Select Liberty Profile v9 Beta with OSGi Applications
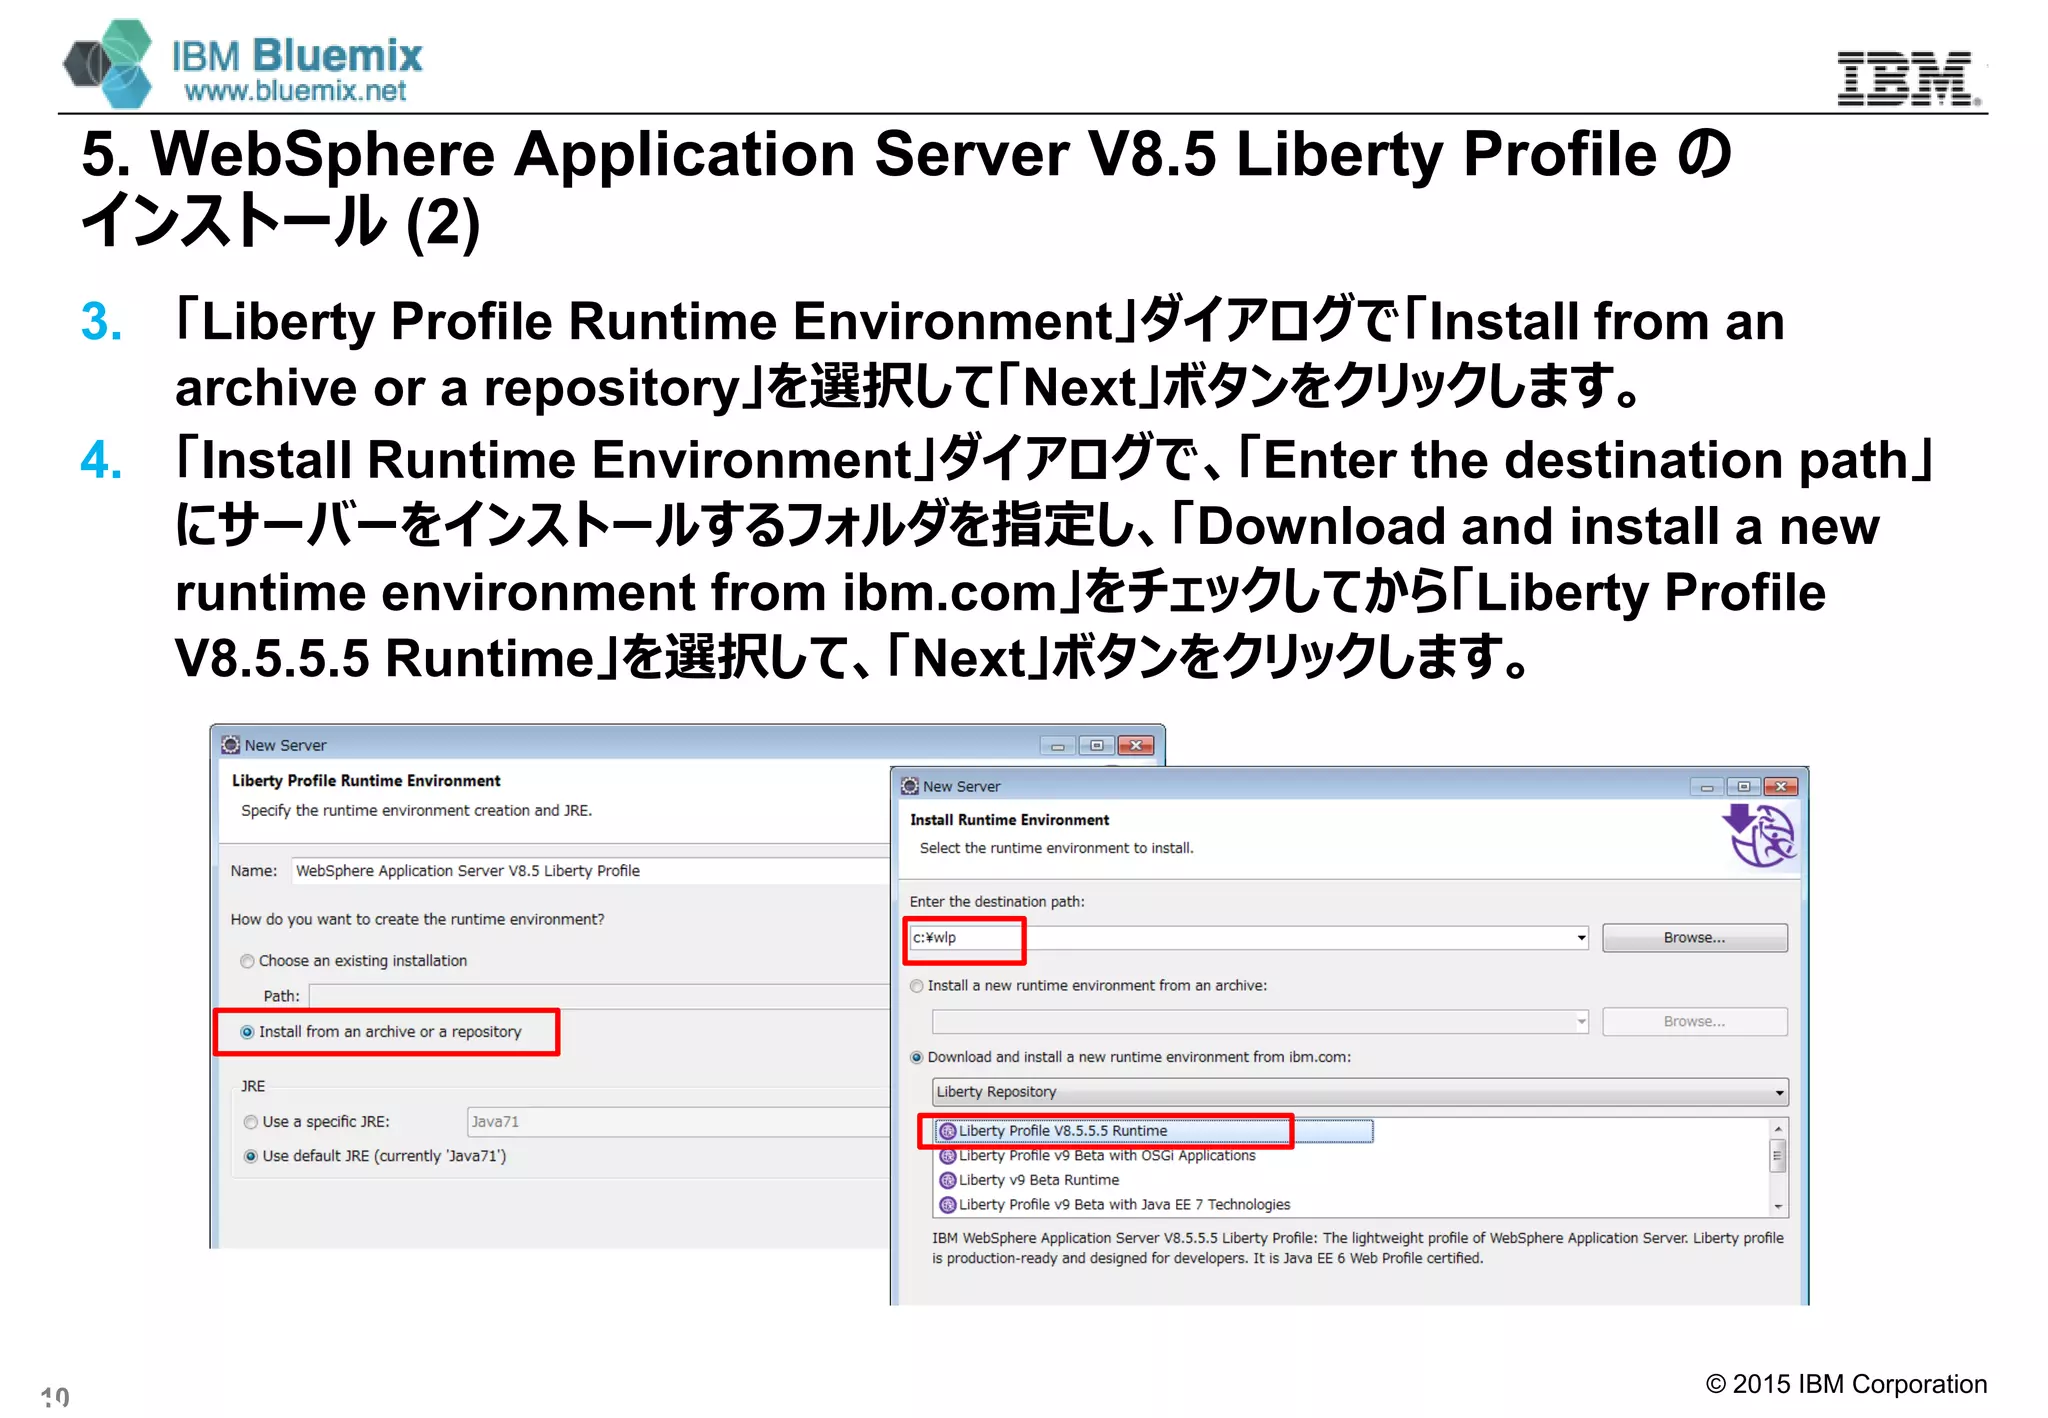 tap(1107, 1156)
